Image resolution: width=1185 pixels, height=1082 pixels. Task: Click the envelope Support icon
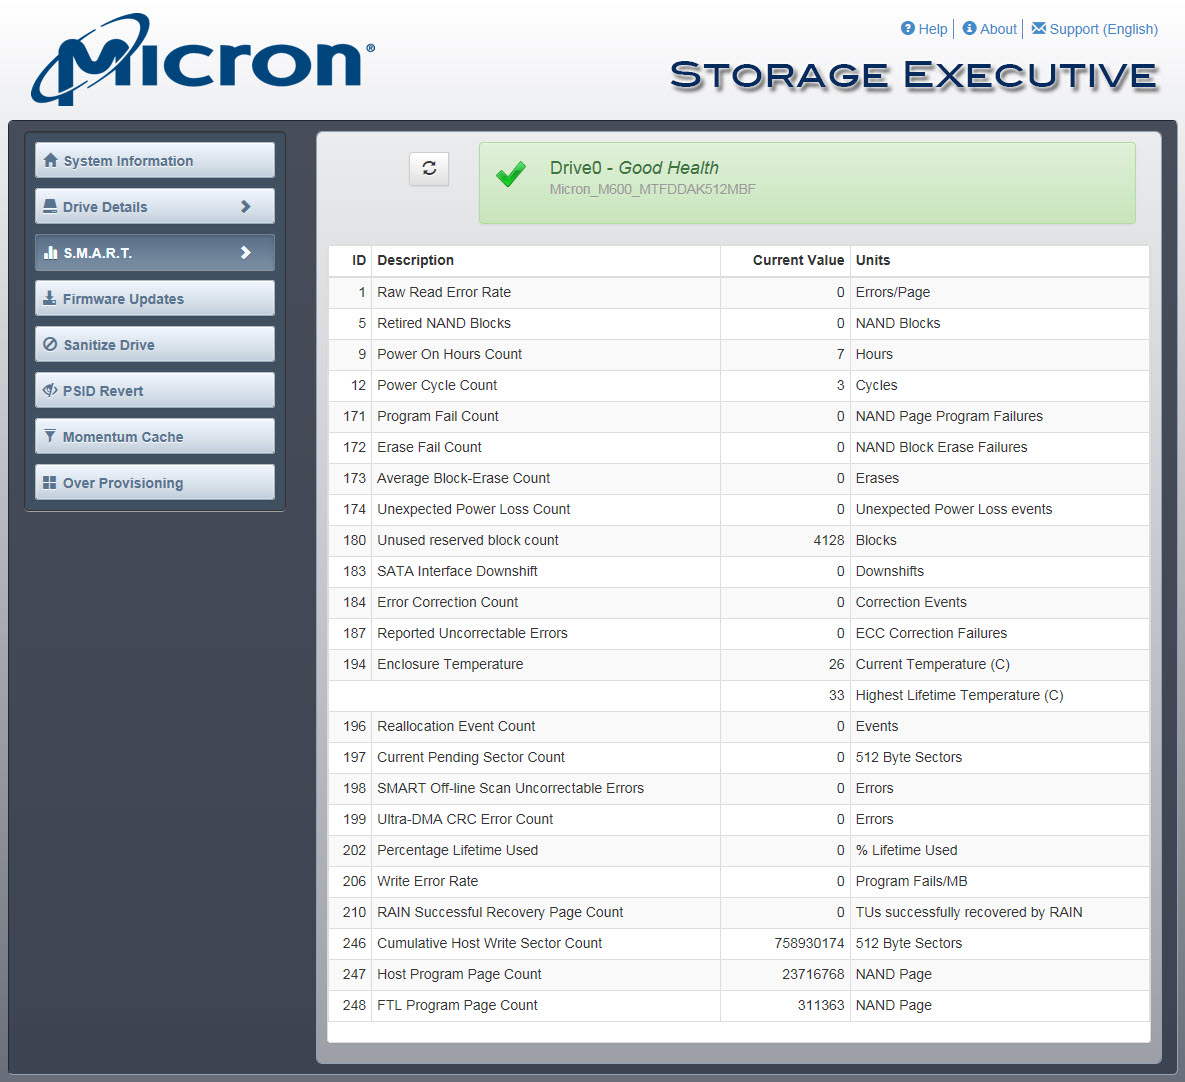[1039, 28]
